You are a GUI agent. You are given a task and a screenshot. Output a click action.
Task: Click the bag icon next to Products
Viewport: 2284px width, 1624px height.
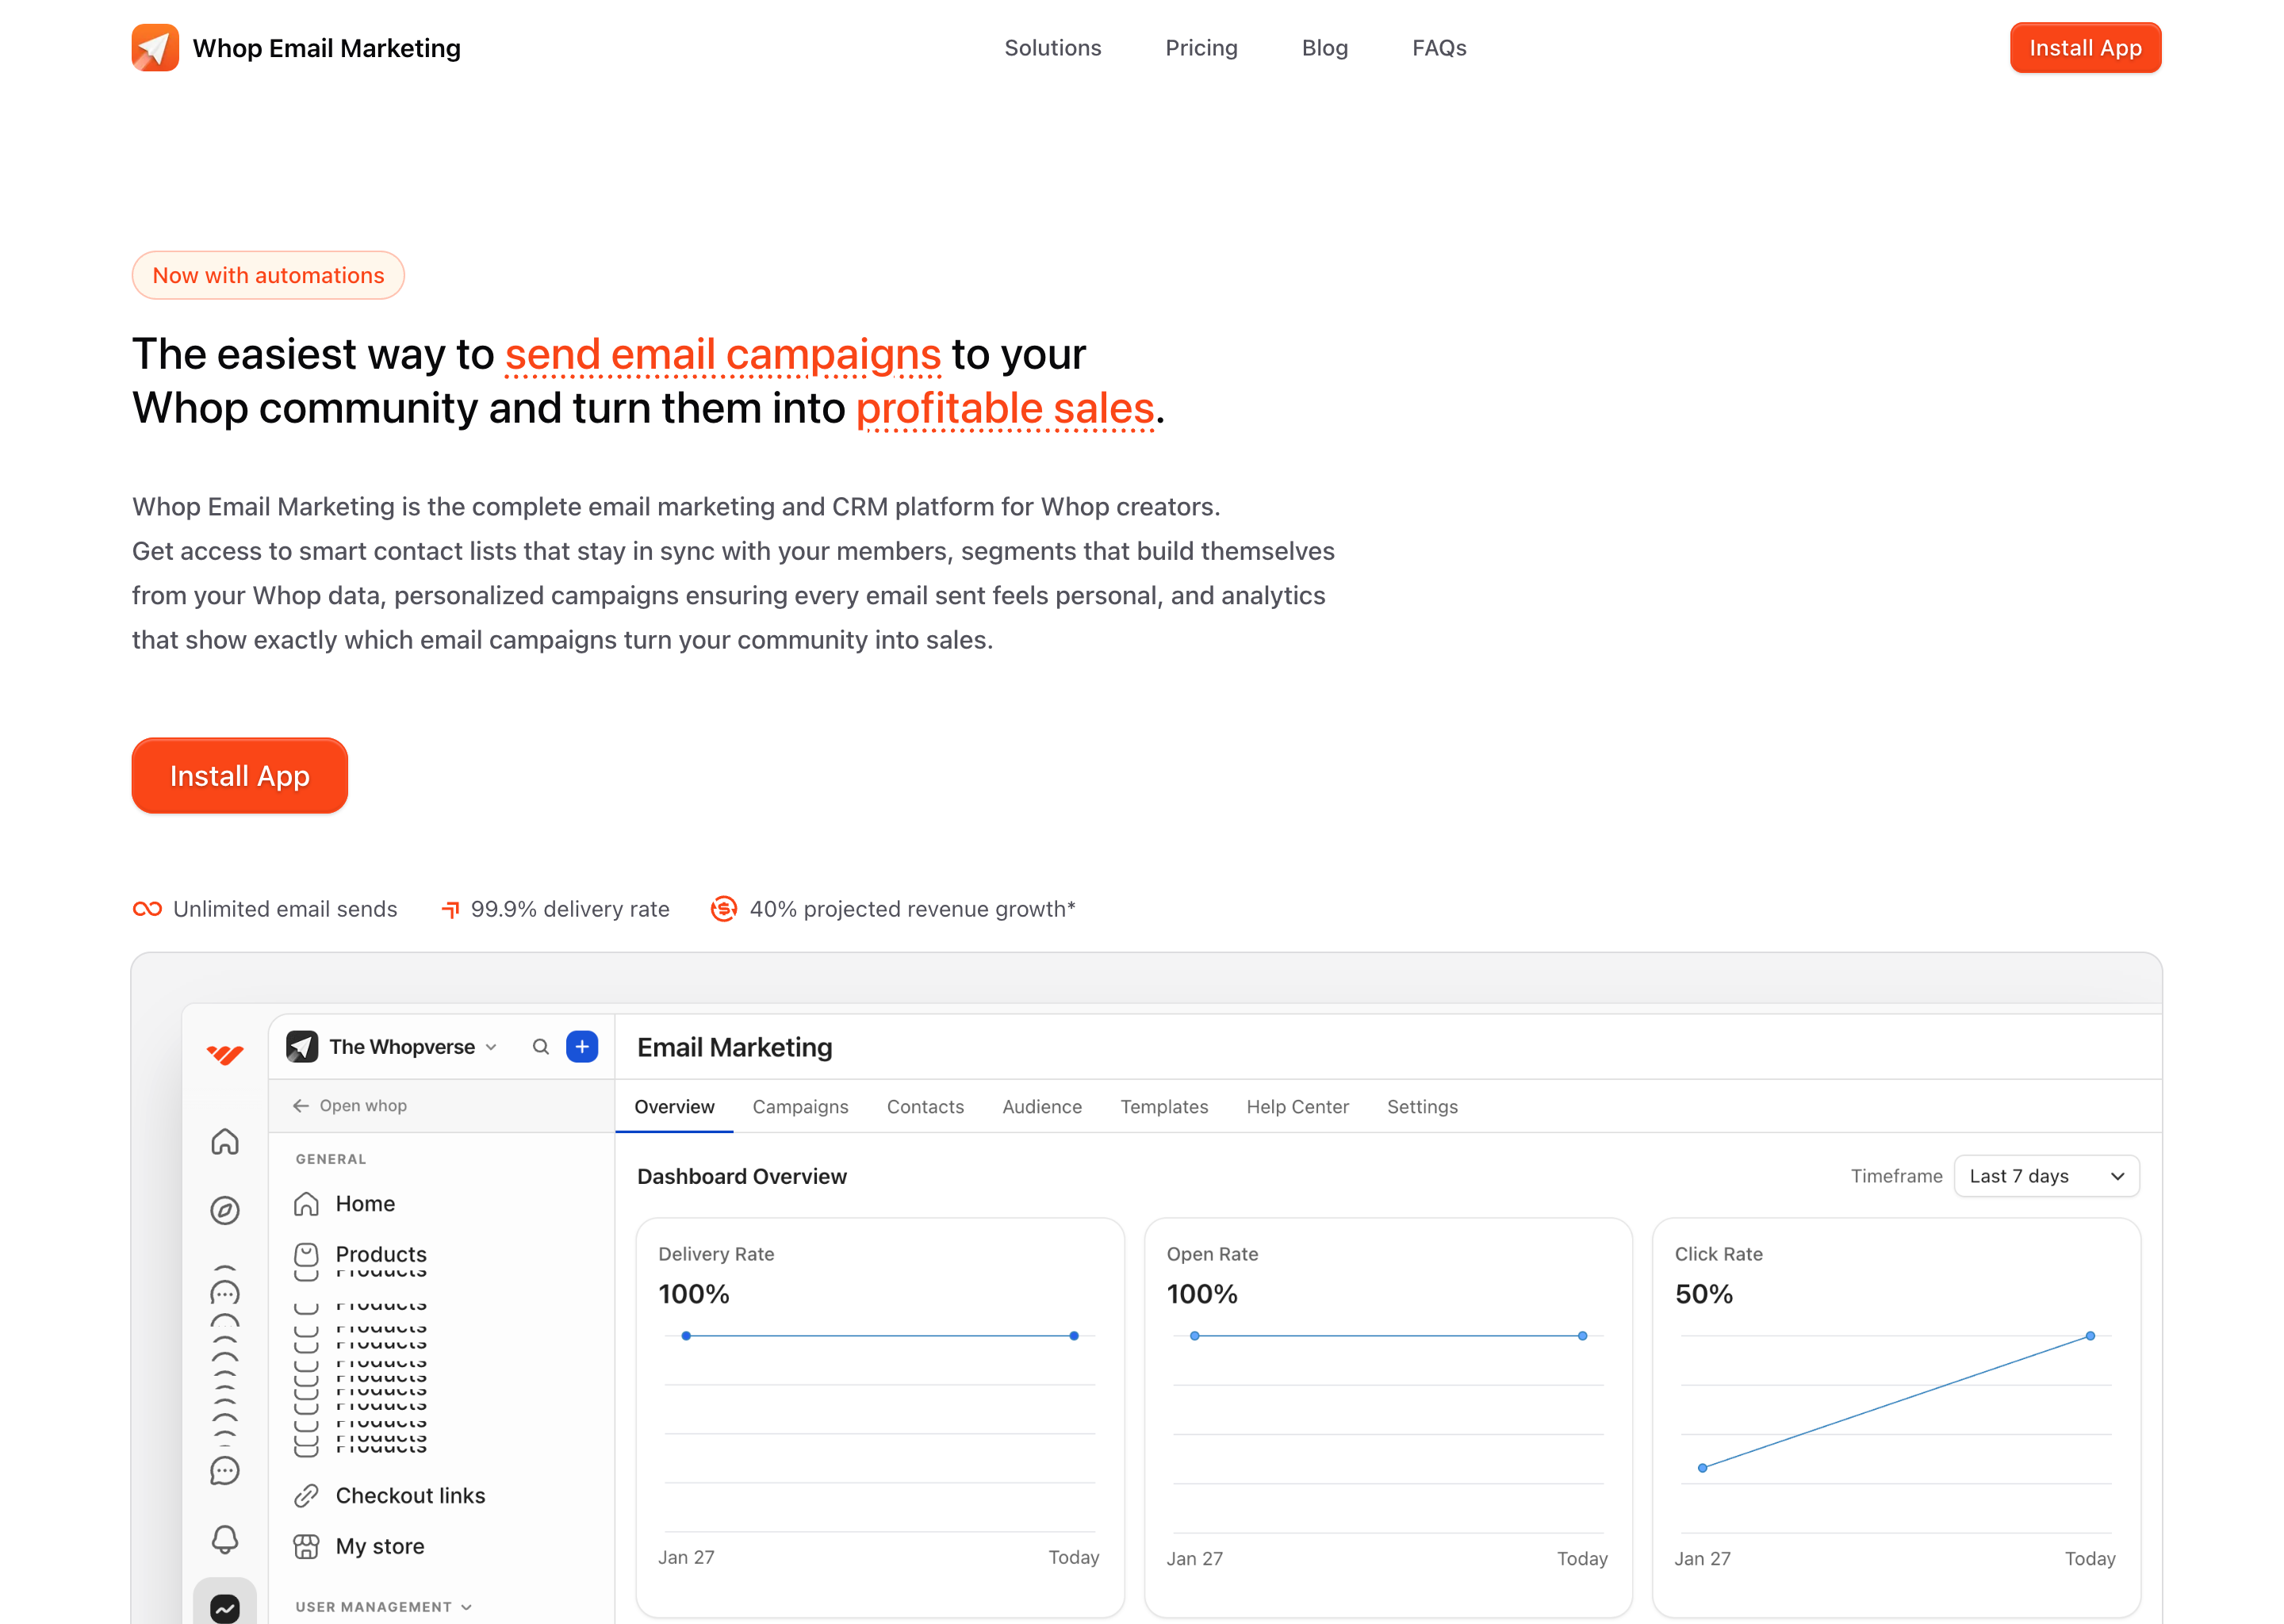tap(306, 1254)
